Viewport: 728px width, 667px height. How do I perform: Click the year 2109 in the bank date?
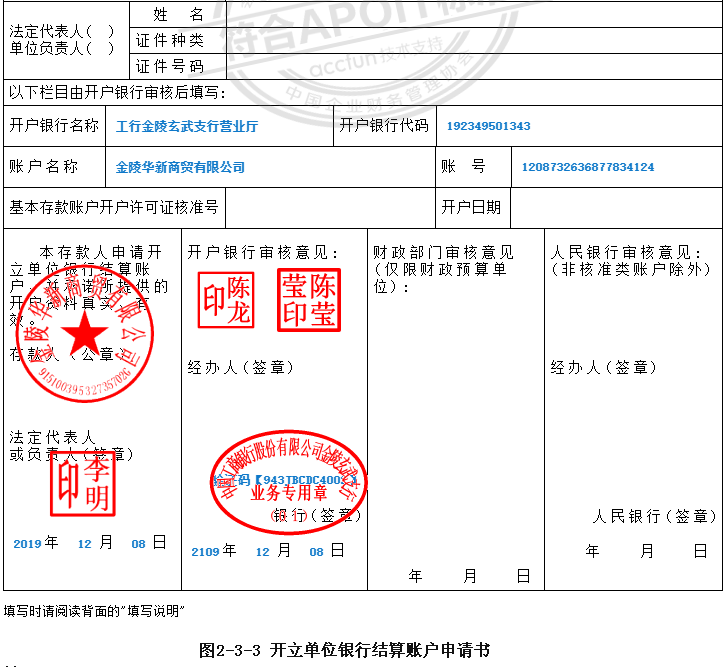pos(206,552)
